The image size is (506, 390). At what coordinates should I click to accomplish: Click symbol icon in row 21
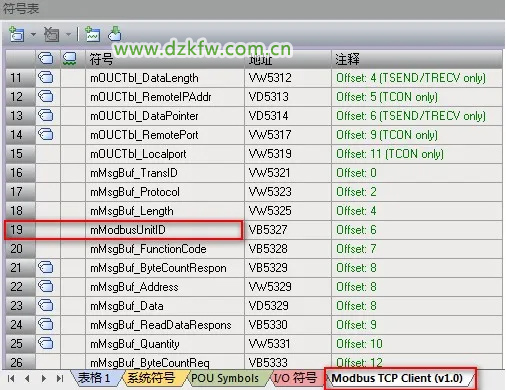(46, 268)
